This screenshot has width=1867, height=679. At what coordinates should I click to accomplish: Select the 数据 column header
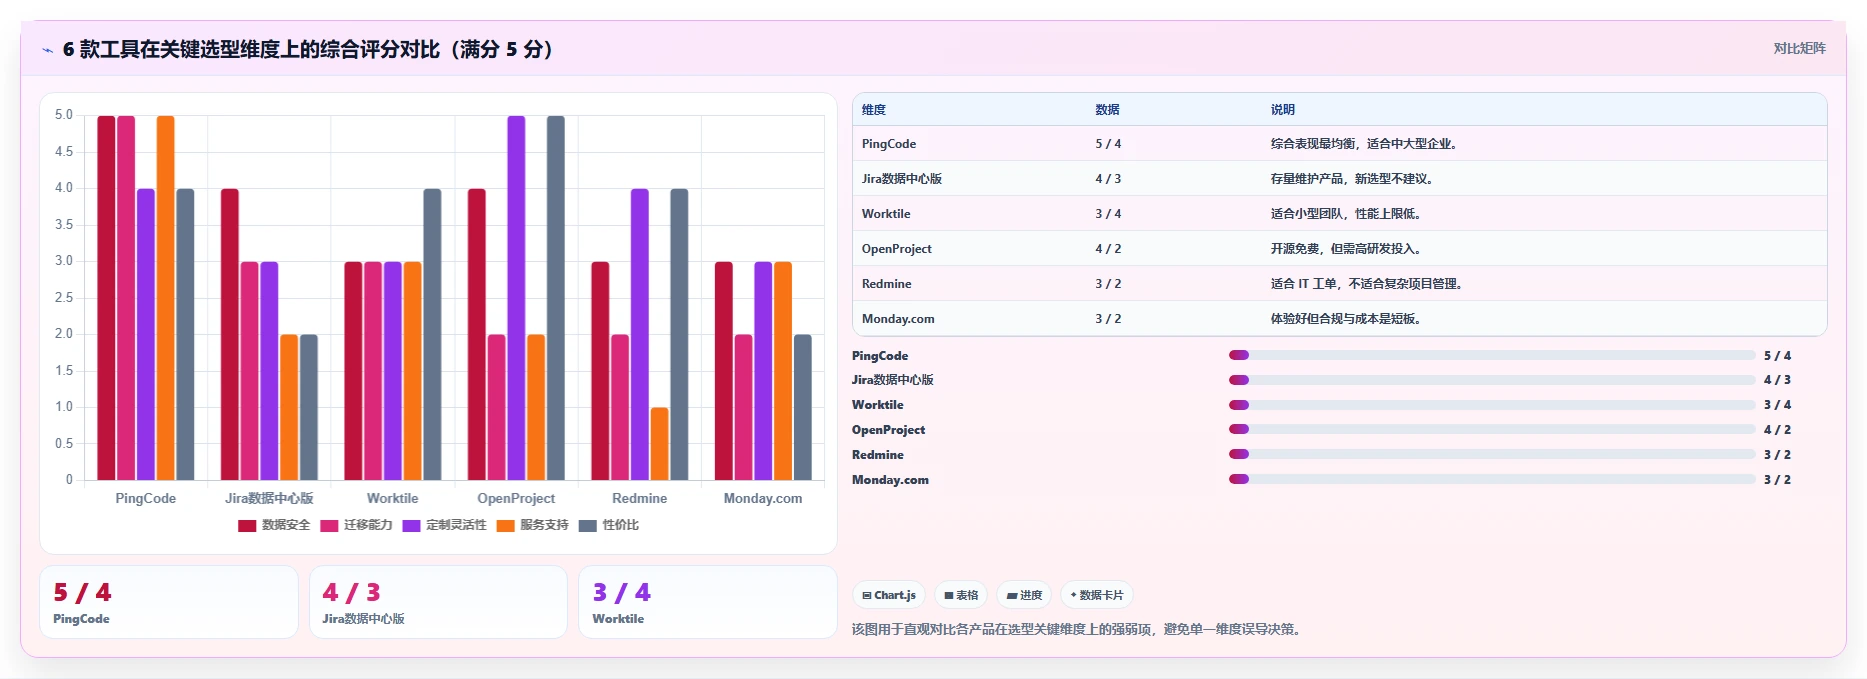pos(1107,110)
